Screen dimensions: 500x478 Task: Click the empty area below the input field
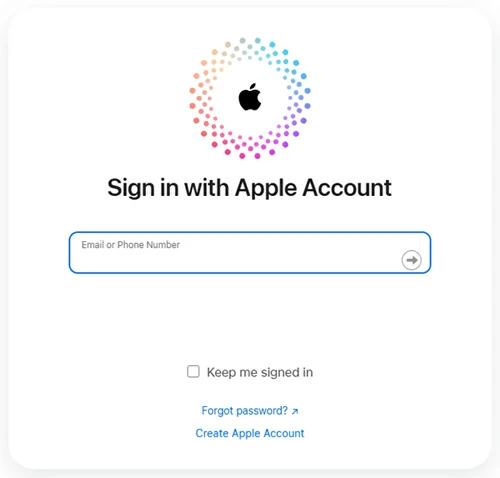(250, 317)
